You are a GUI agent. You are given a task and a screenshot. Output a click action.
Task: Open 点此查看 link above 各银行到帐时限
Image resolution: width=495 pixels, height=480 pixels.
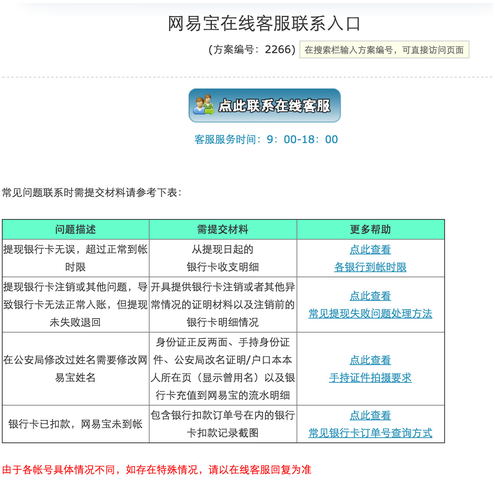point(370,249)
